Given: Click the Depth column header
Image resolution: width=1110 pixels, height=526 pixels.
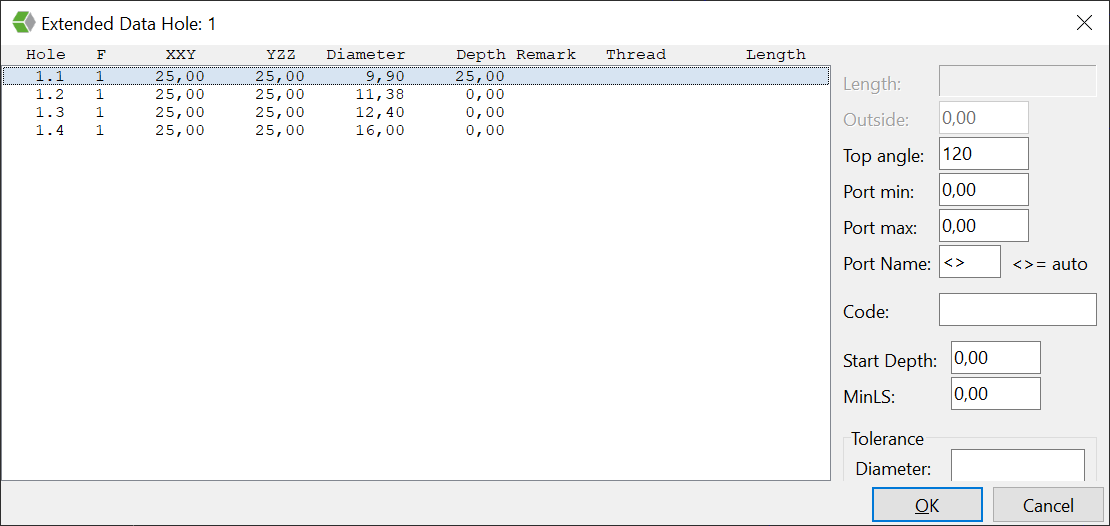Looking at the screenshot, I should click(x=481, y=55).
